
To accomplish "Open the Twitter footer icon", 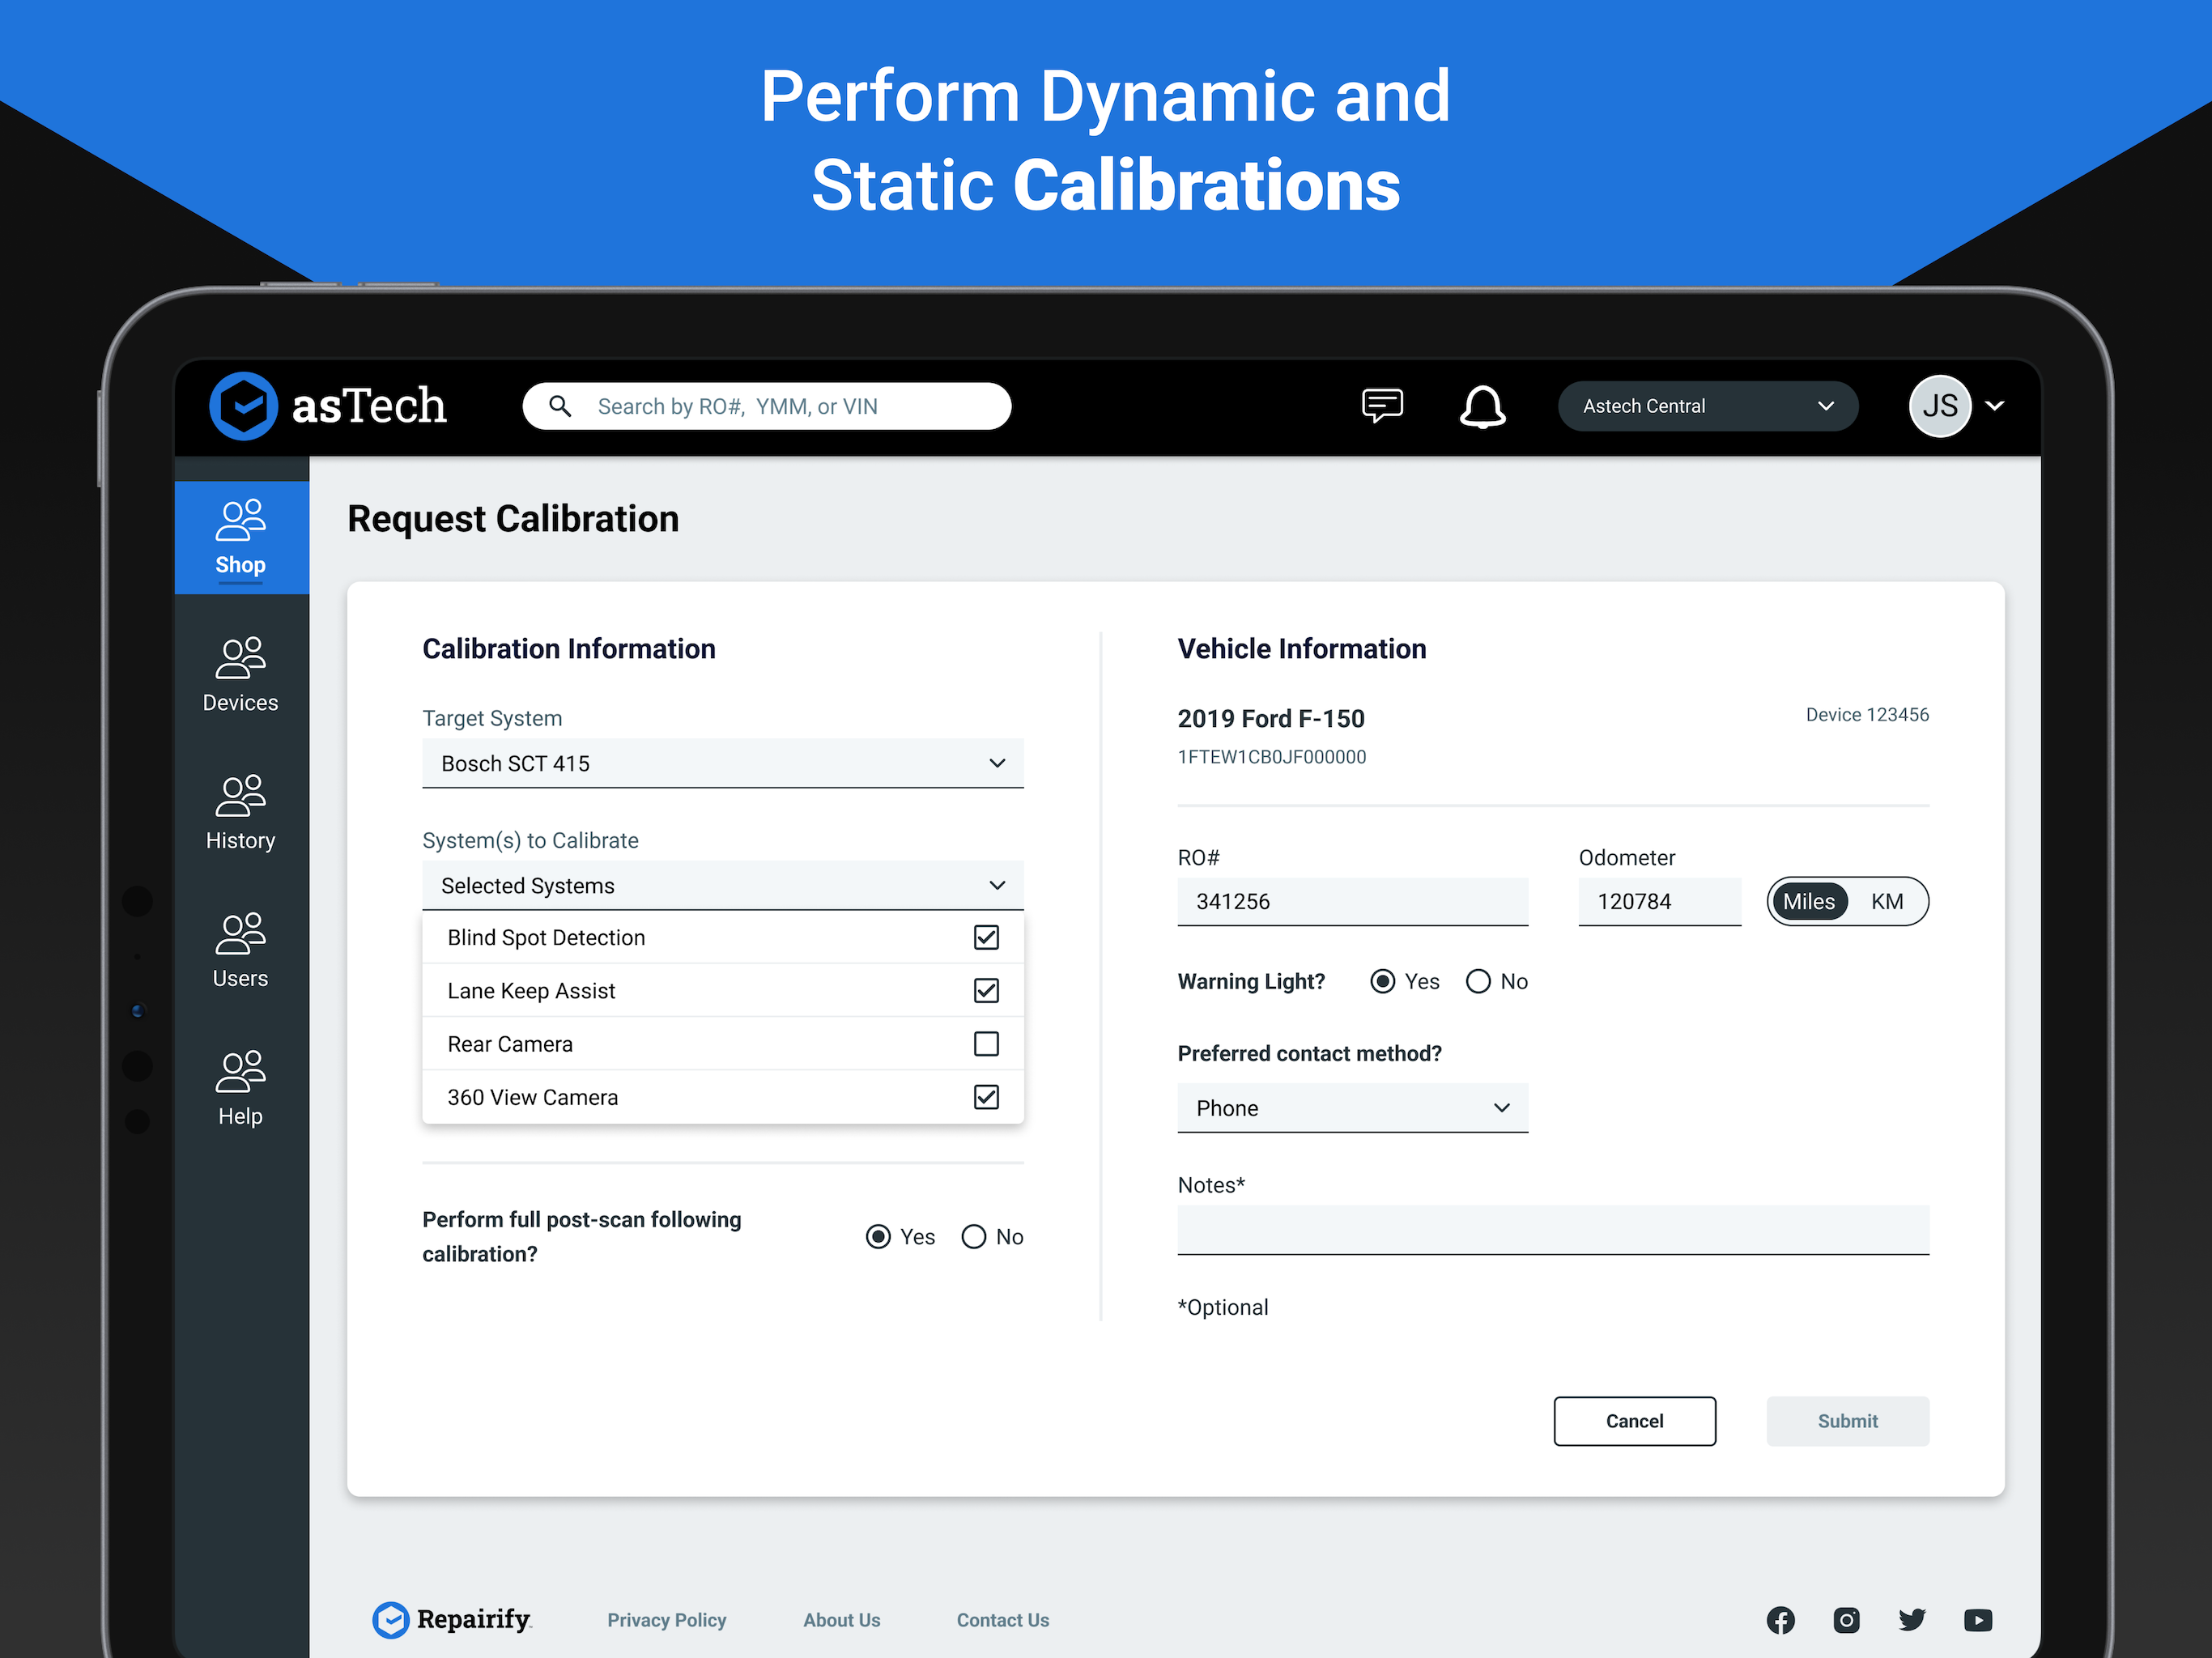I will tap(1912, 1620).
